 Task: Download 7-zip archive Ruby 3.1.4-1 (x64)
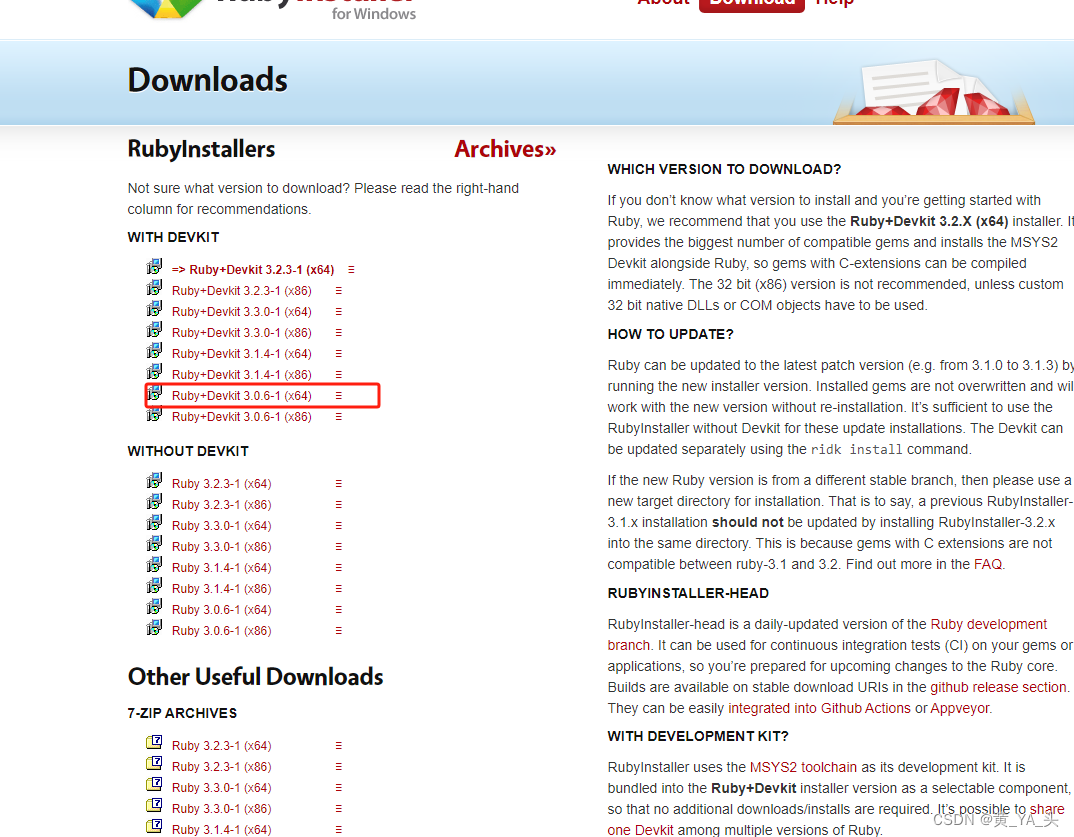click(x=221, y=829)
